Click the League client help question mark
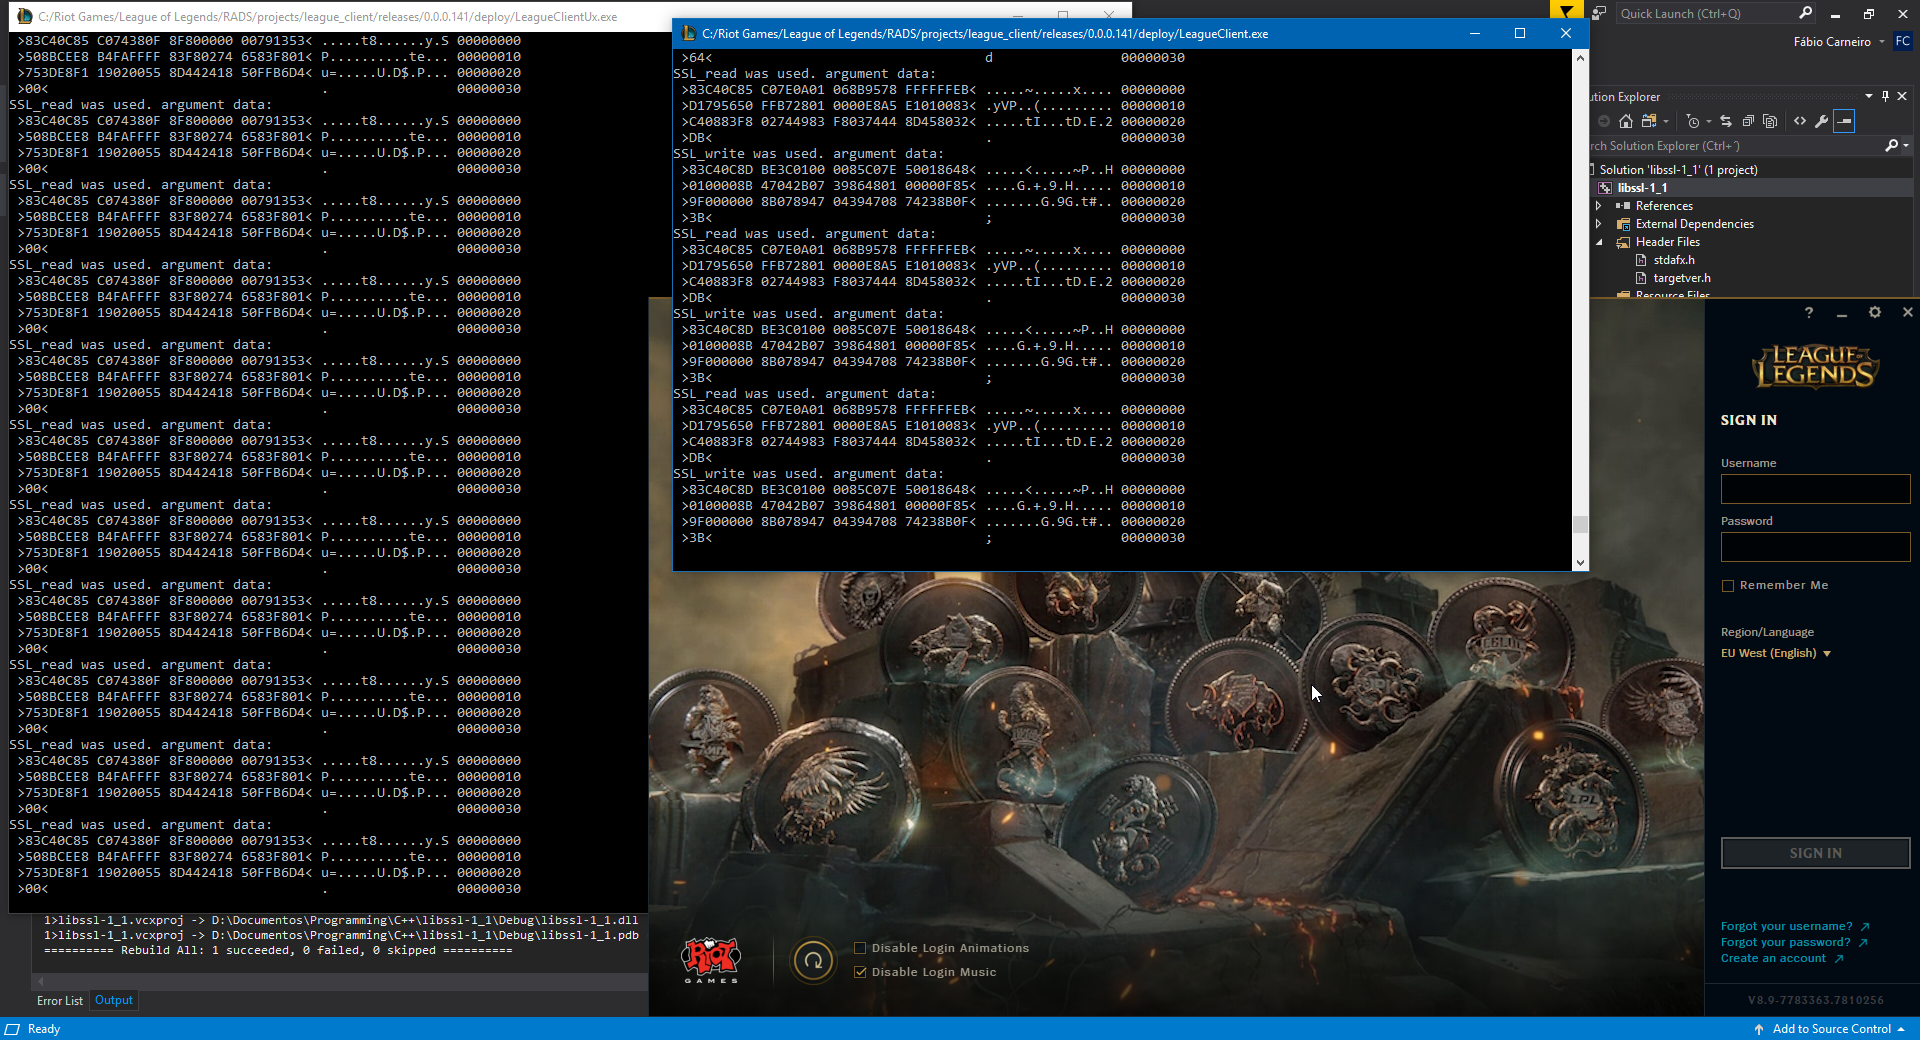Image resolution: width=1920 pixels, height=1040 pixels. click(x=1808, y=313)
